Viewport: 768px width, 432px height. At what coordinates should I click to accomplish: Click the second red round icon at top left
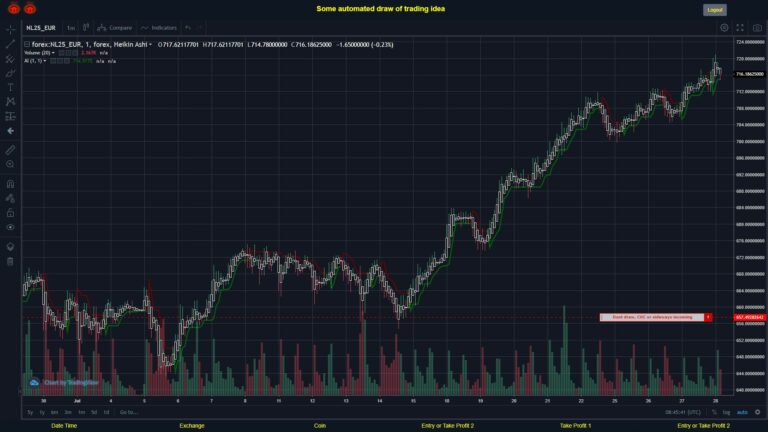point(30,8)
